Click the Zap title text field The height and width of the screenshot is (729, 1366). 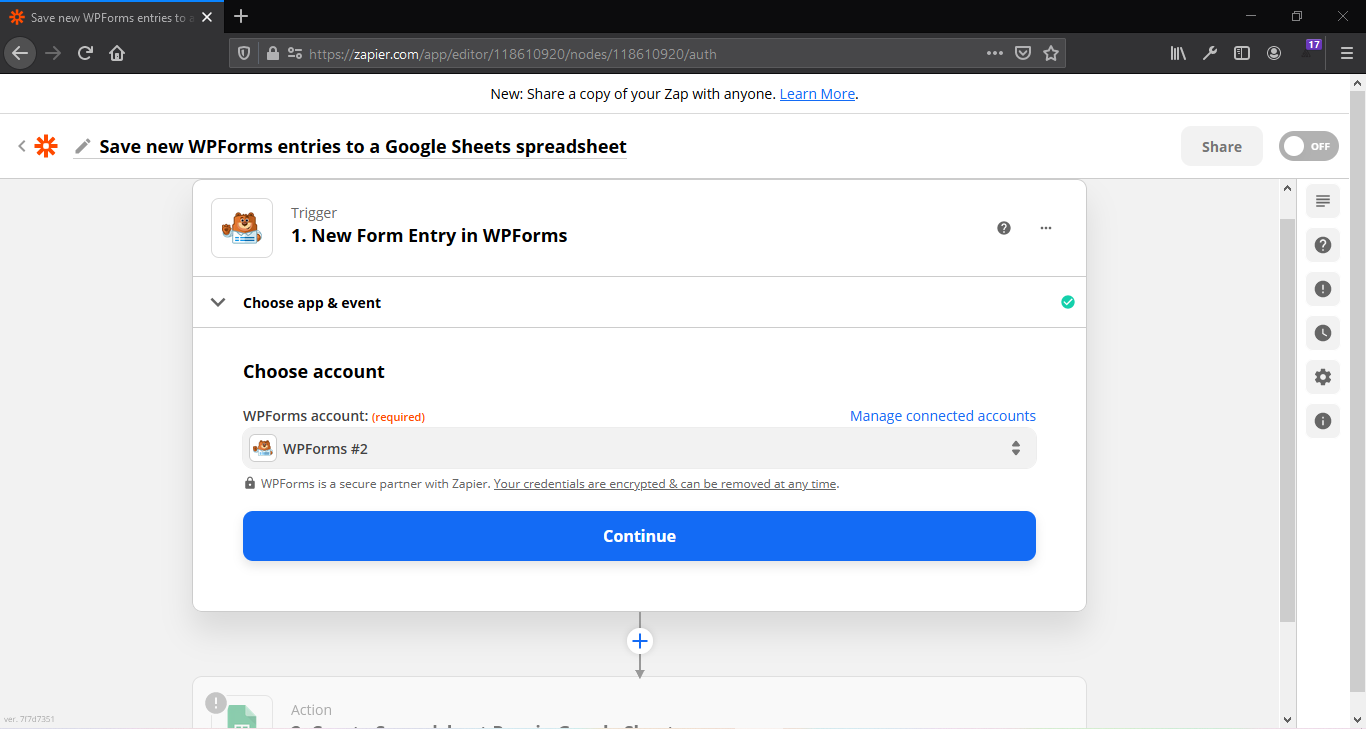(x=363, y=146)
